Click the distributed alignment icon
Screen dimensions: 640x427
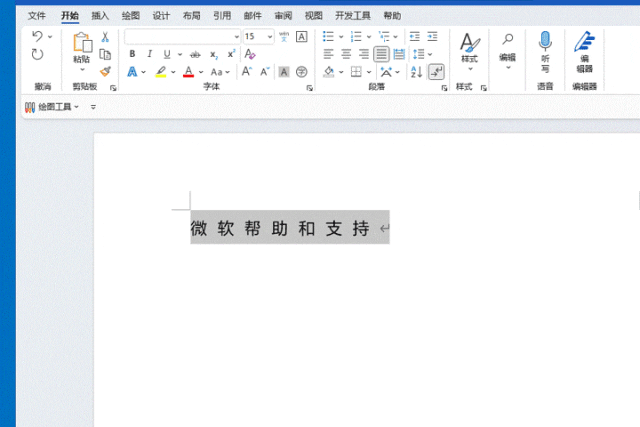pyautogui.click(x=399, y=54)
